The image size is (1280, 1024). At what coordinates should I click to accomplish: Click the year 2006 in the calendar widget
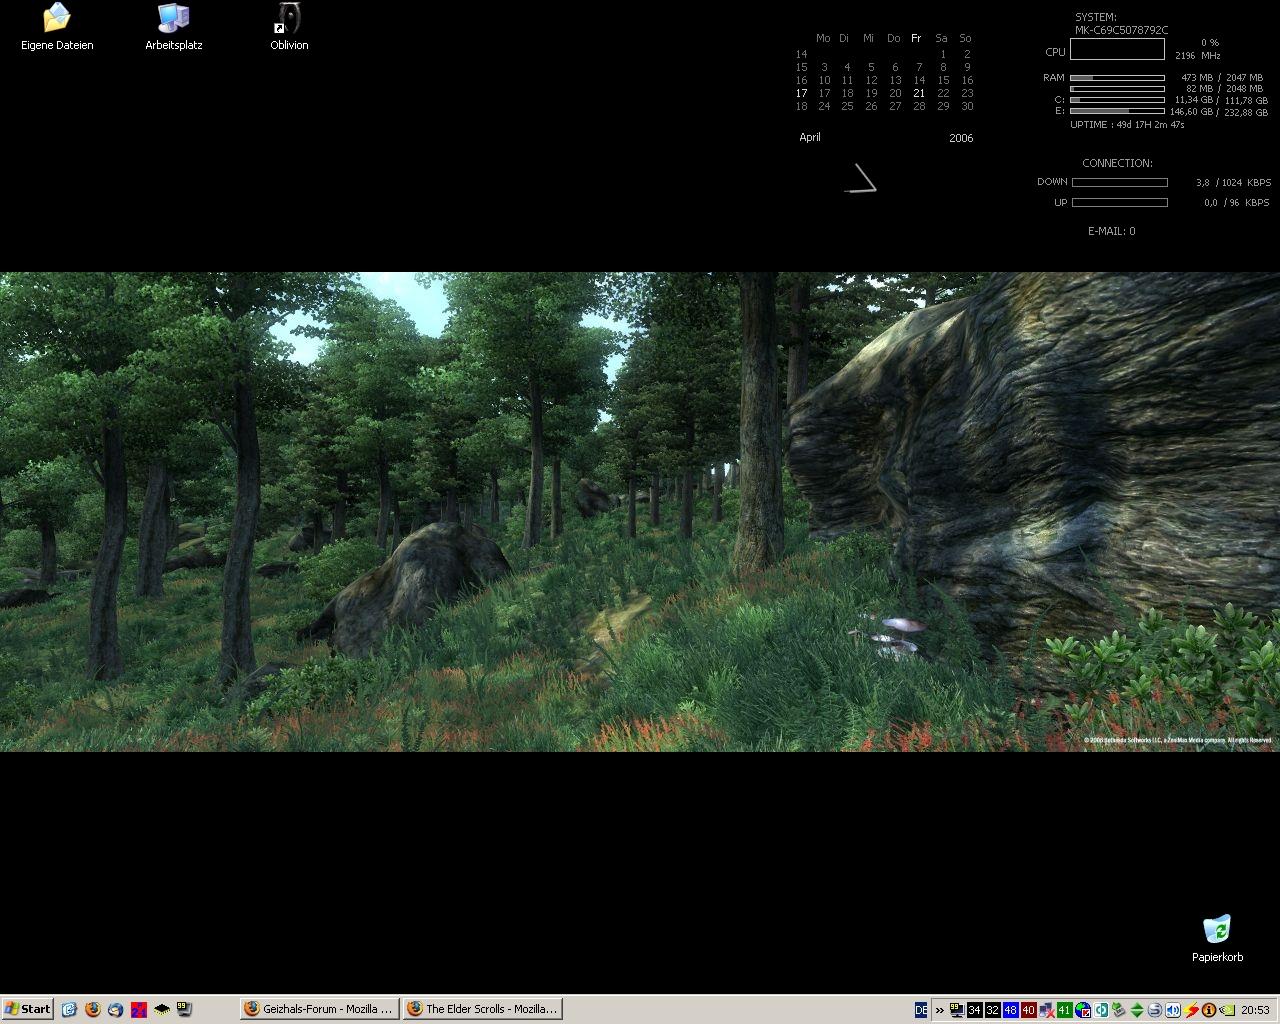(x=961, y=138)
